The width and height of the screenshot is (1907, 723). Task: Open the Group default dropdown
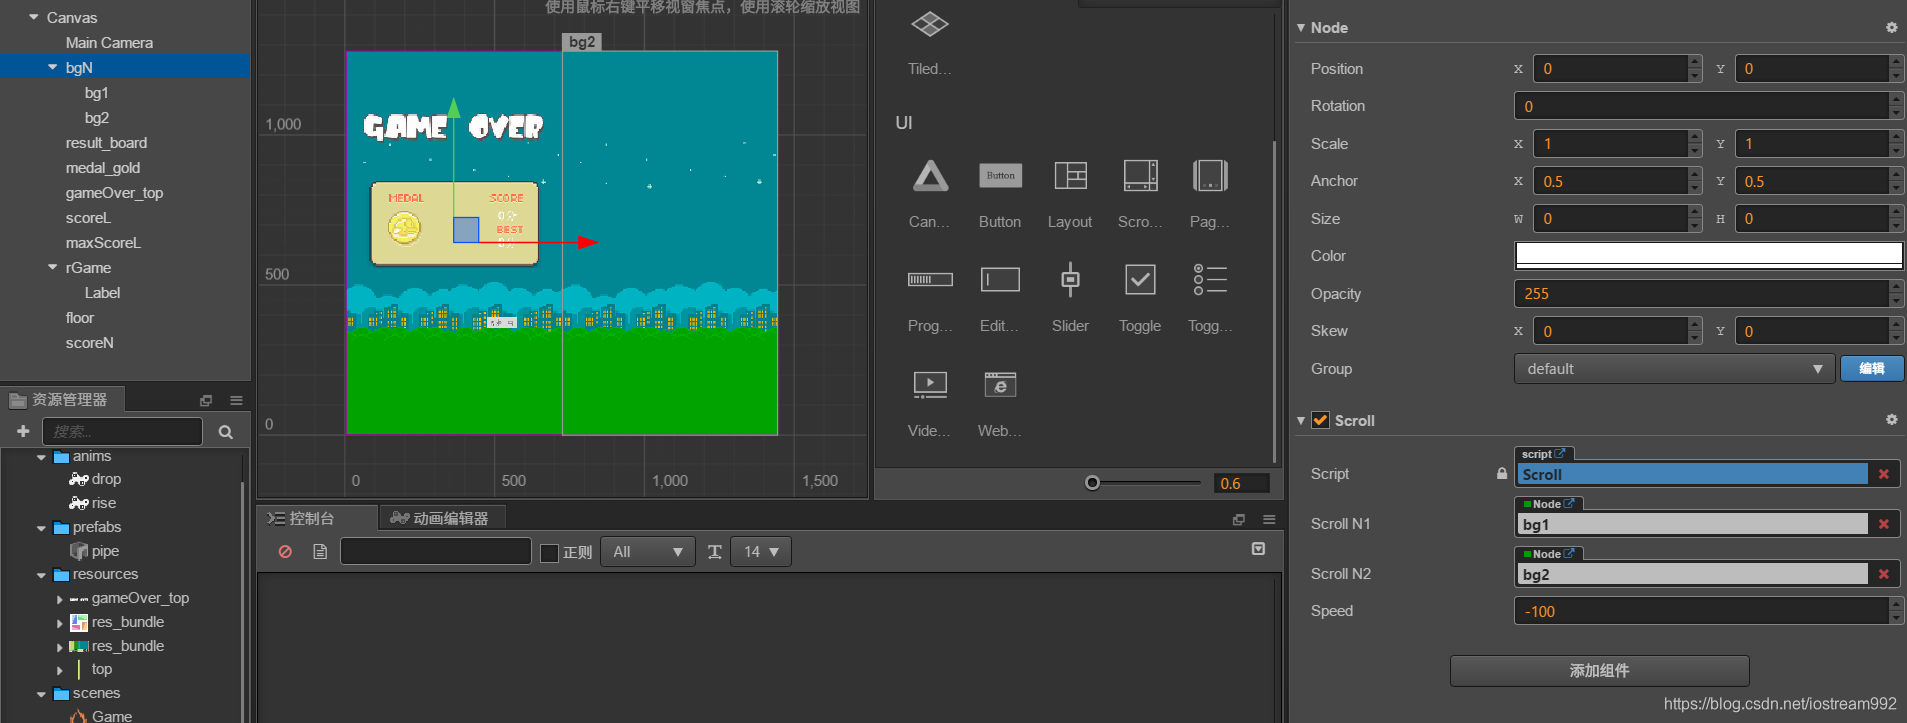[x=1674, y=369]
